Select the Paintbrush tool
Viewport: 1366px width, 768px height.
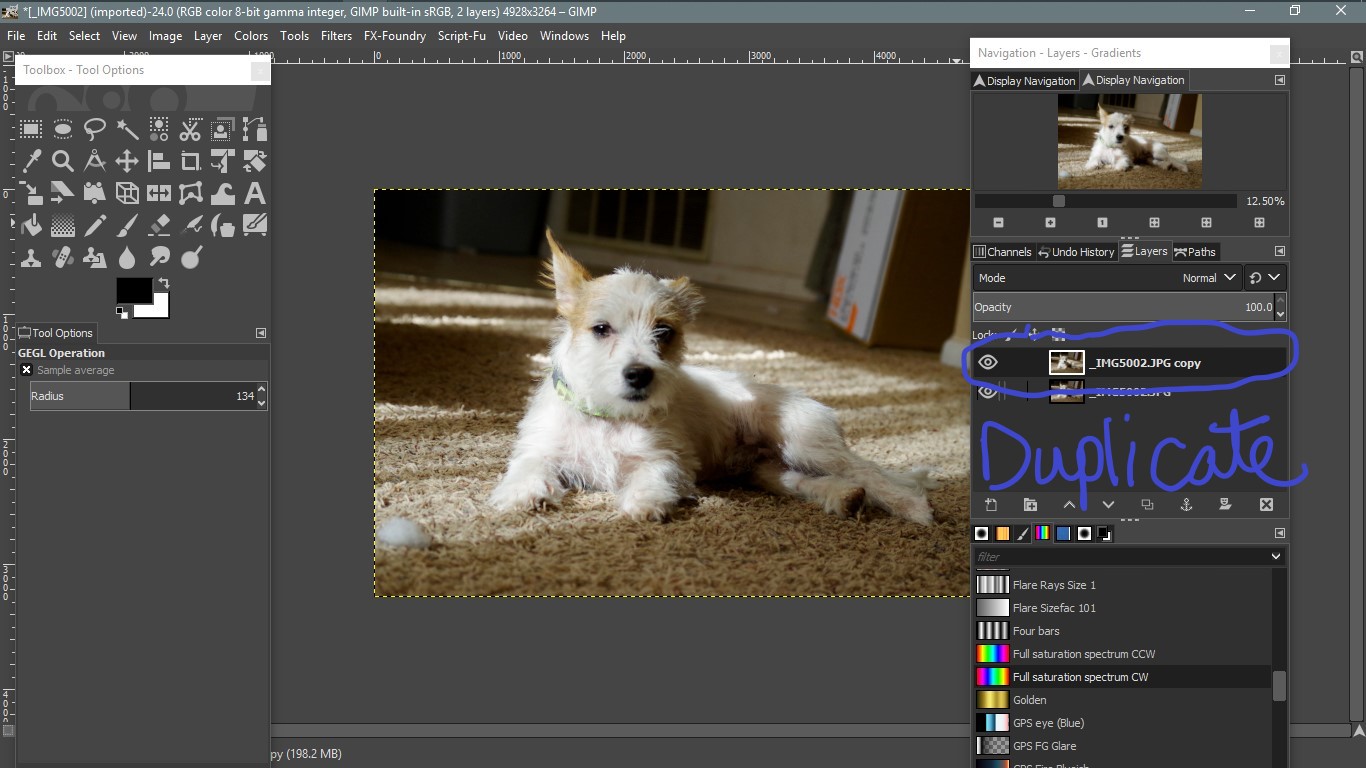click(x=127, y=225)
